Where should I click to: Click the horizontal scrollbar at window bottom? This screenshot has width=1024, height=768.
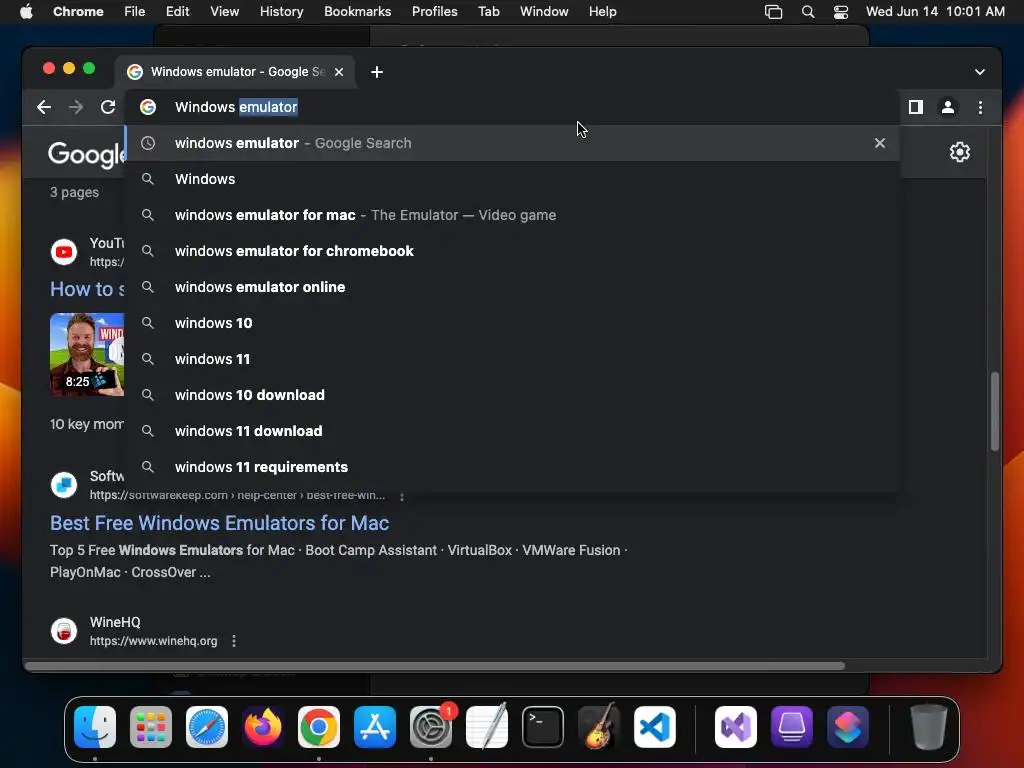(x=435, y=666)
